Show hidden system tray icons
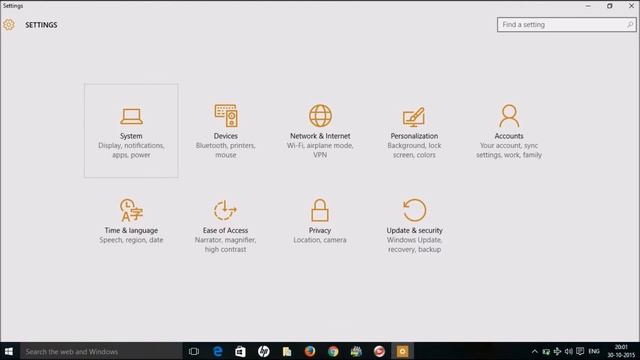The image size is (640, 360). pos(534,351)
